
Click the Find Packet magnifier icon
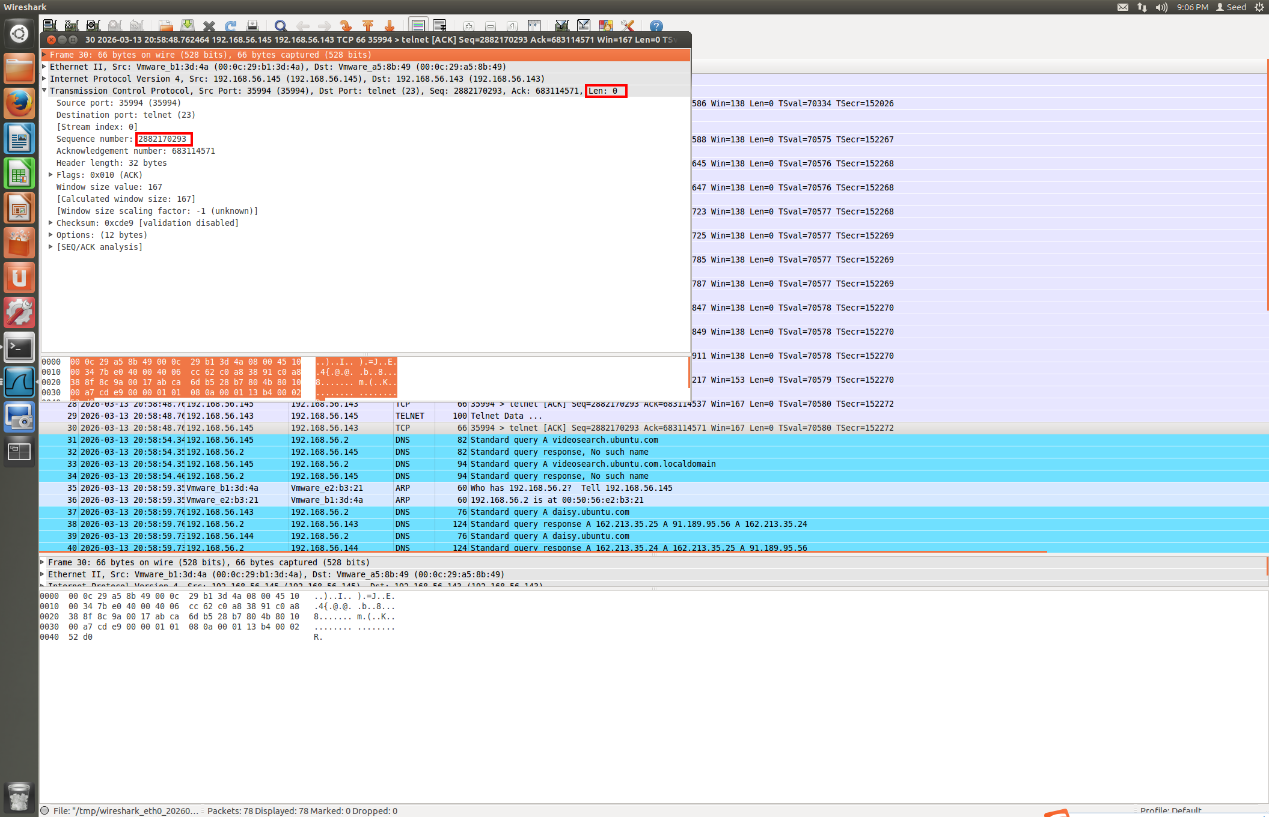click(281, 26)
